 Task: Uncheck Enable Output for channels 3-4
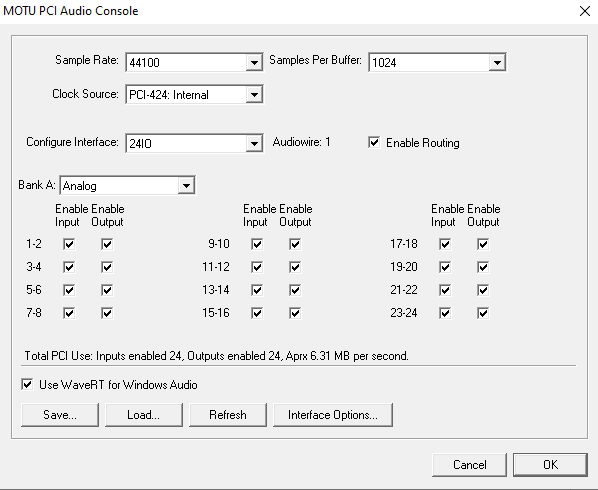pos(107,267)
